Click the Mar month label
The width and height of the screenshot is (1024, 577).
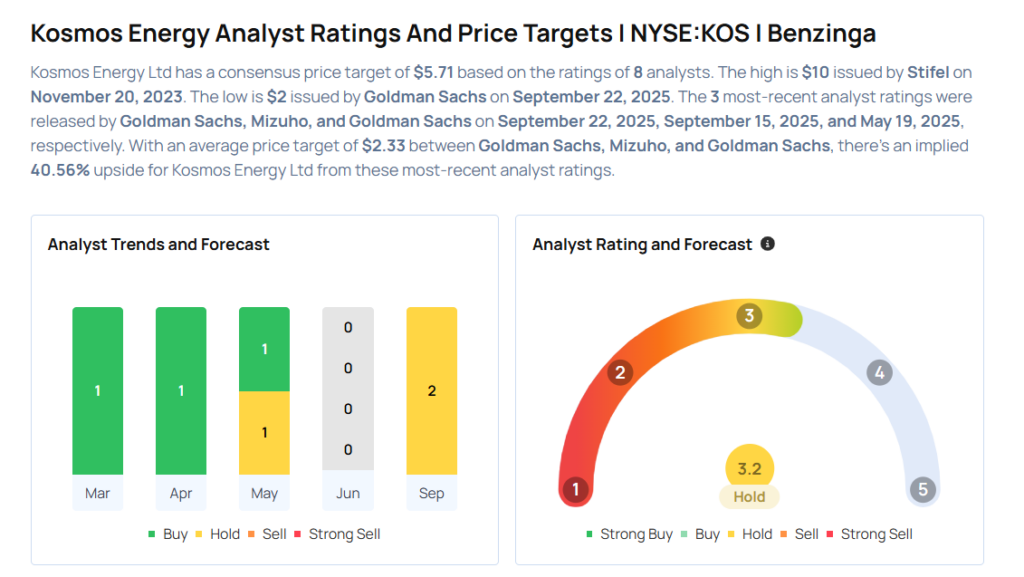click(x=98, y=493)
